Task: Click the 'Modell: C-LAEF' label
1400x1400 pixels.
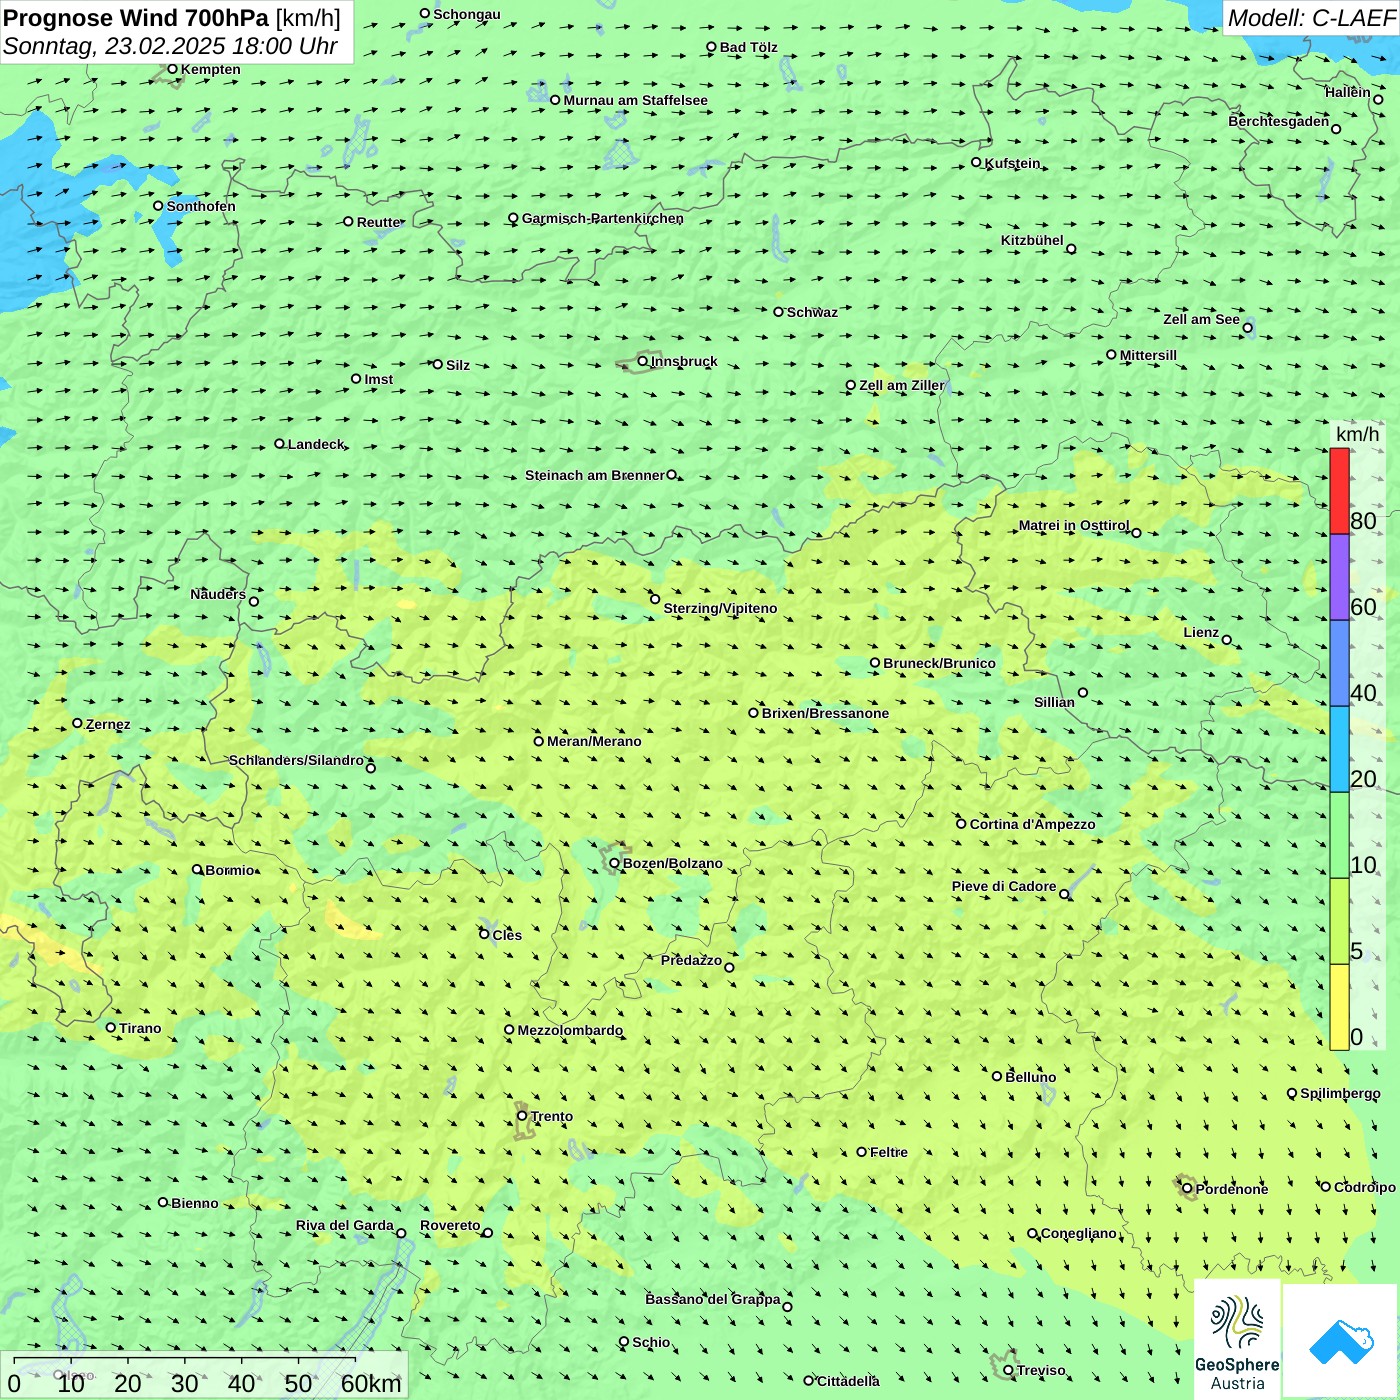Action: [x=1311, y=18]
